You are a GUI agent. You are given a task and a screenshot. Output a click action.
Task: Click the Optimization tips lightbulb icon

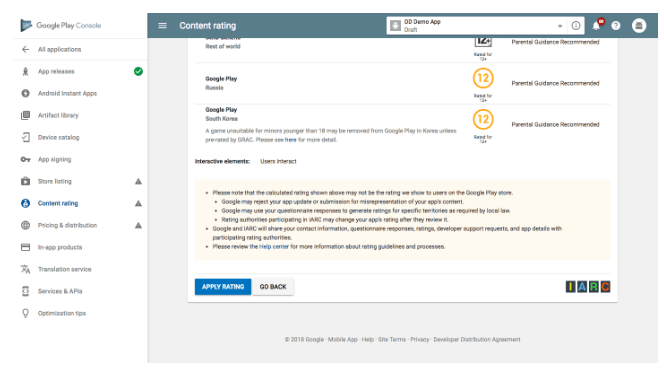25,313
